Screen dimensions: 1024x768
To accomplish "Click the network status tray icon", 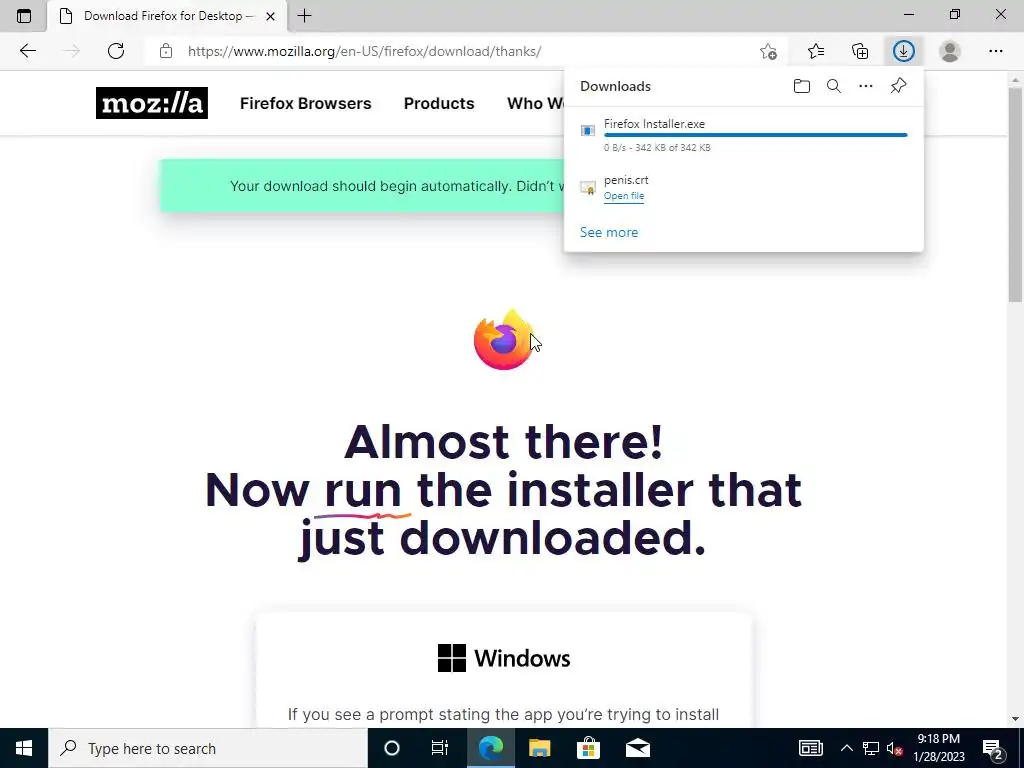I will (x=871, y=748).
